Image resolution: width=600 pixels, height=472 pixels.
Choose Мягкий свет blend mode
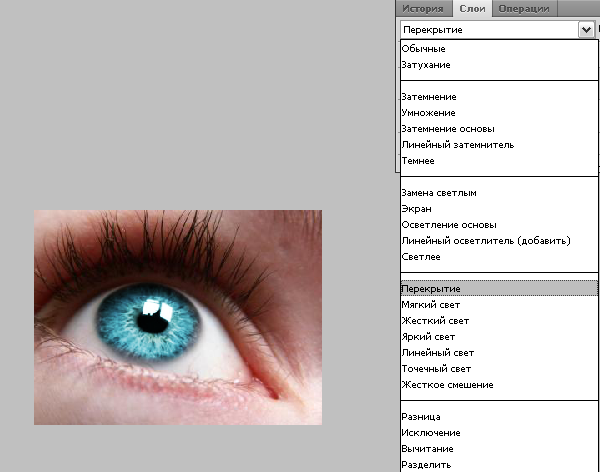430,305
